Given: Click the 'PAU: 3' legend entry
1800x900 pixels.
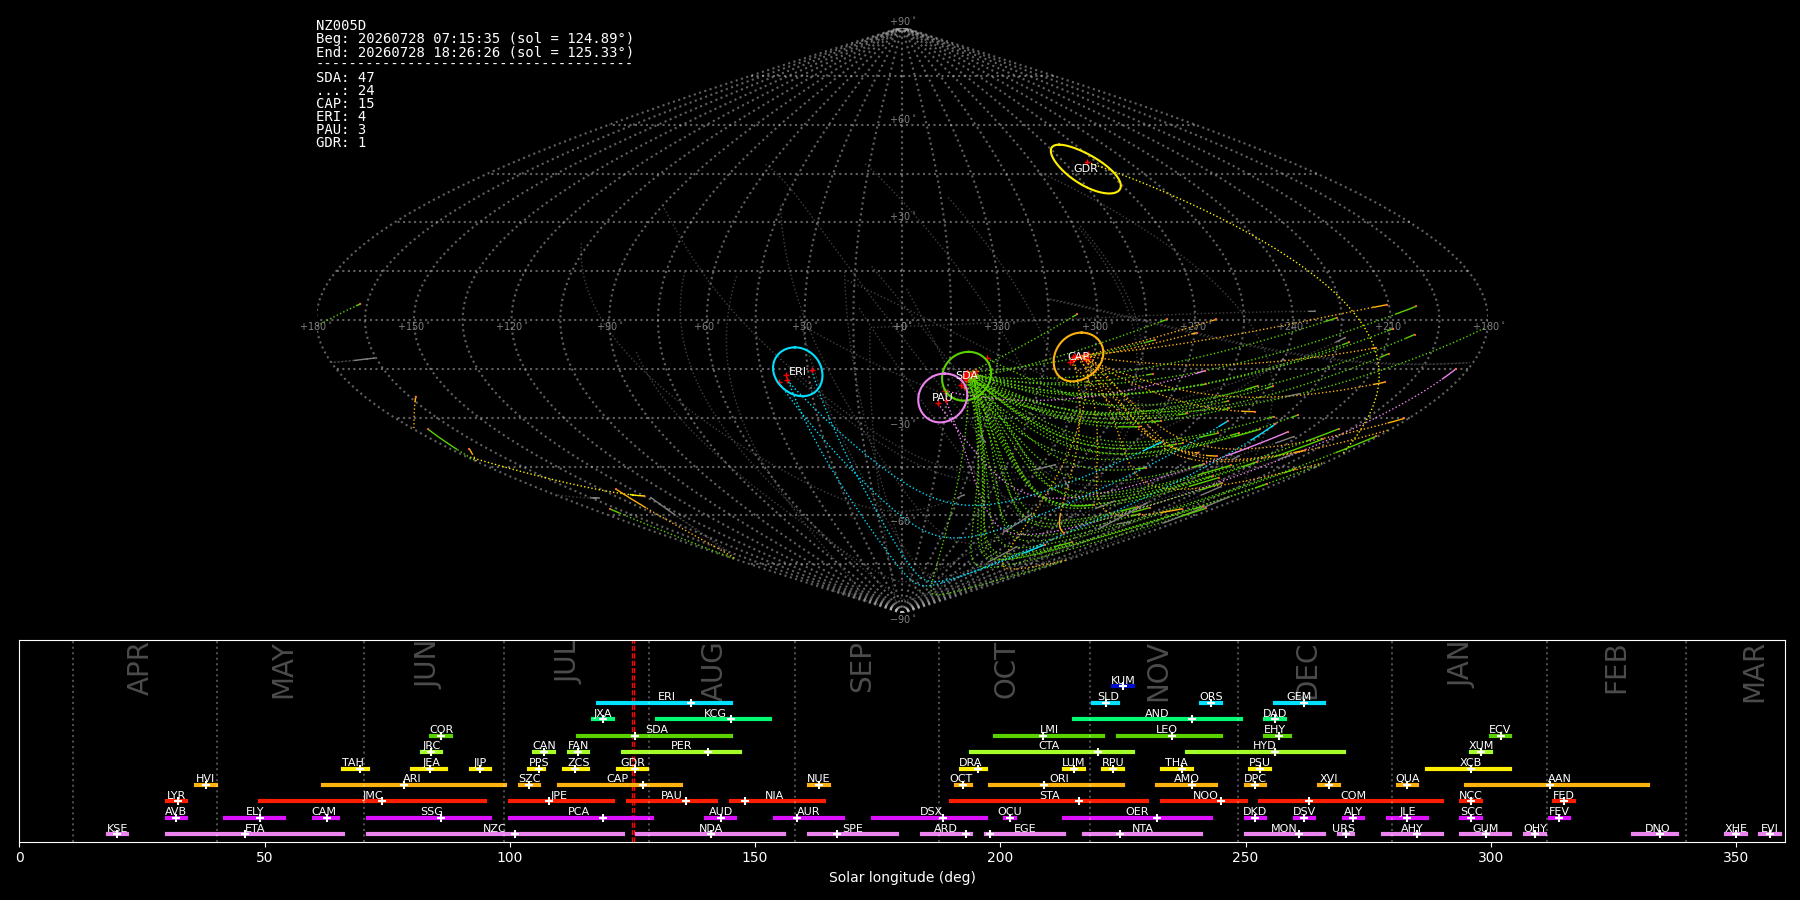Looking at the screenshot, I should [x=341, y=130].
